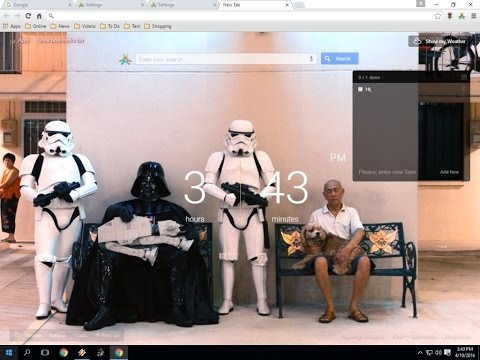480x360 pixels.
Task: Go back with the browser back arrow
Action: click(x=7, y=16)
